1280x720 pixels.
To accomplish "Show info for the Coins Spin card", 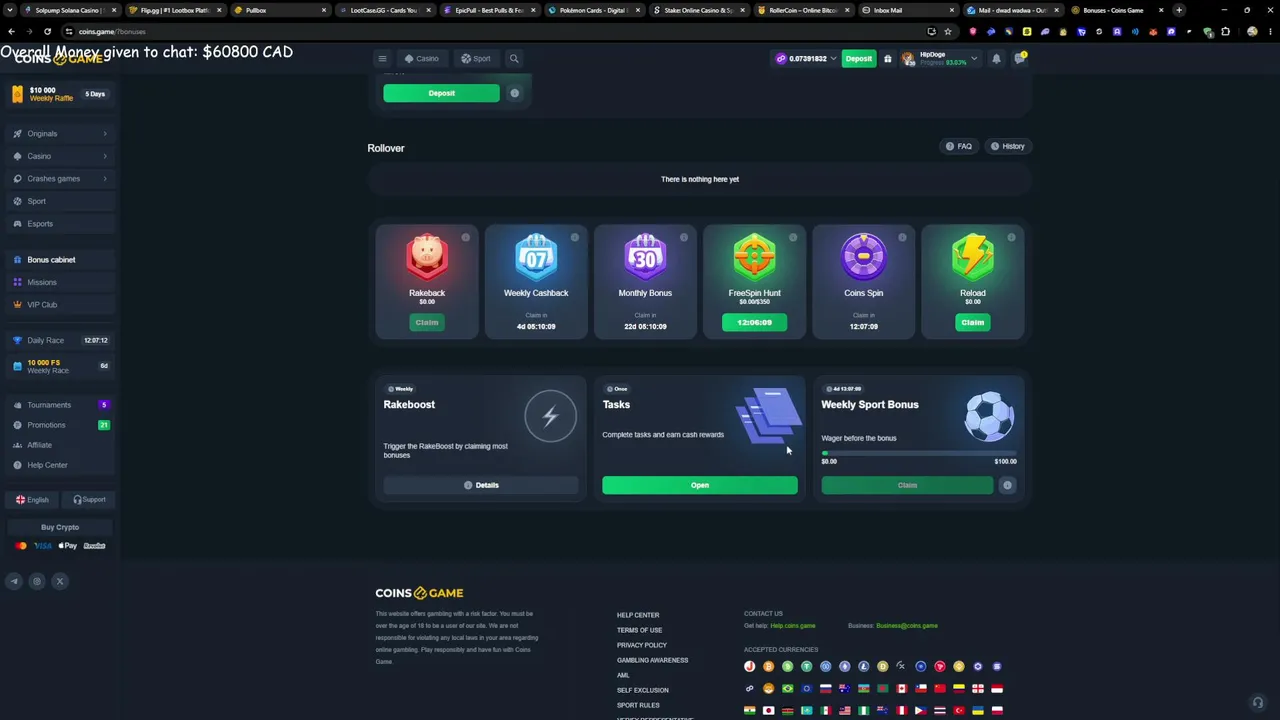I will pos(902,237).
